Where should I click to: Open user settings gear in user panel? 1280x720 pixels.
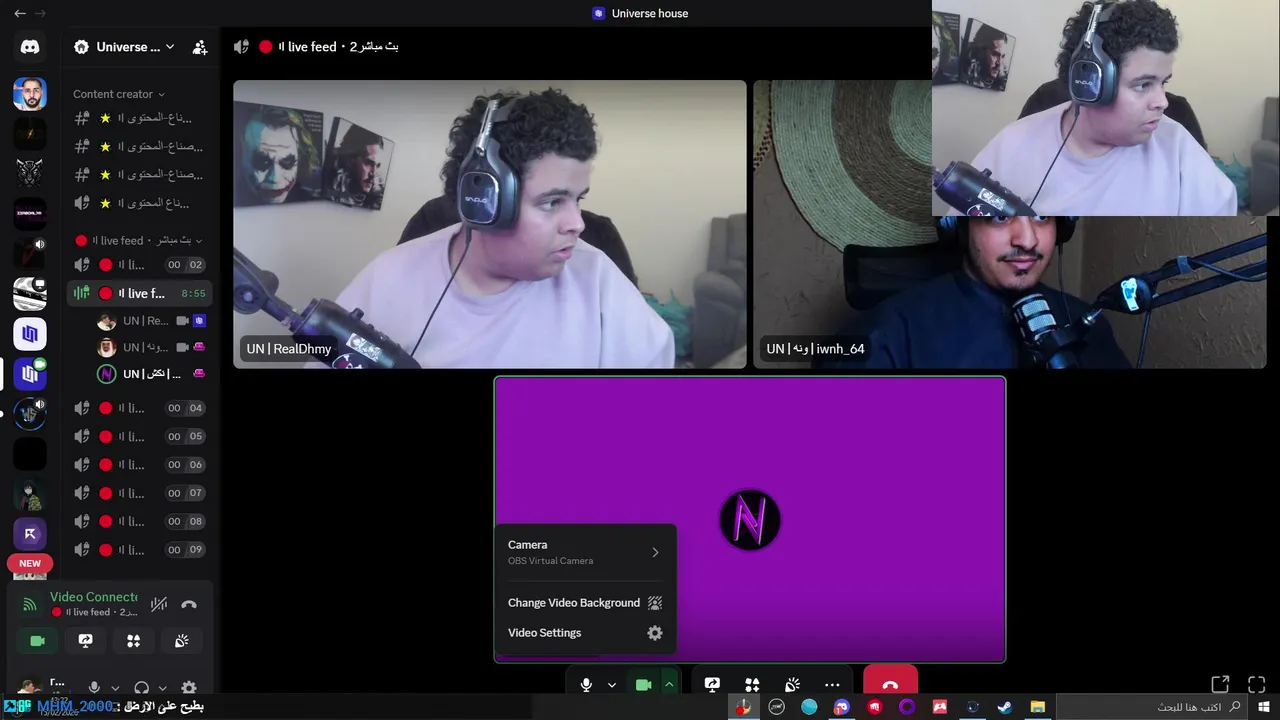coord(189,688)
